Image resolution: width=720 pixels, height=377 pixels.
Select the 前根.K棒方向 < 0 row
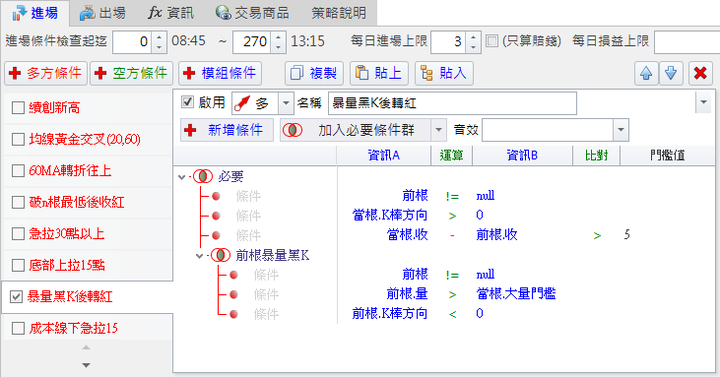tap(444, 314)
